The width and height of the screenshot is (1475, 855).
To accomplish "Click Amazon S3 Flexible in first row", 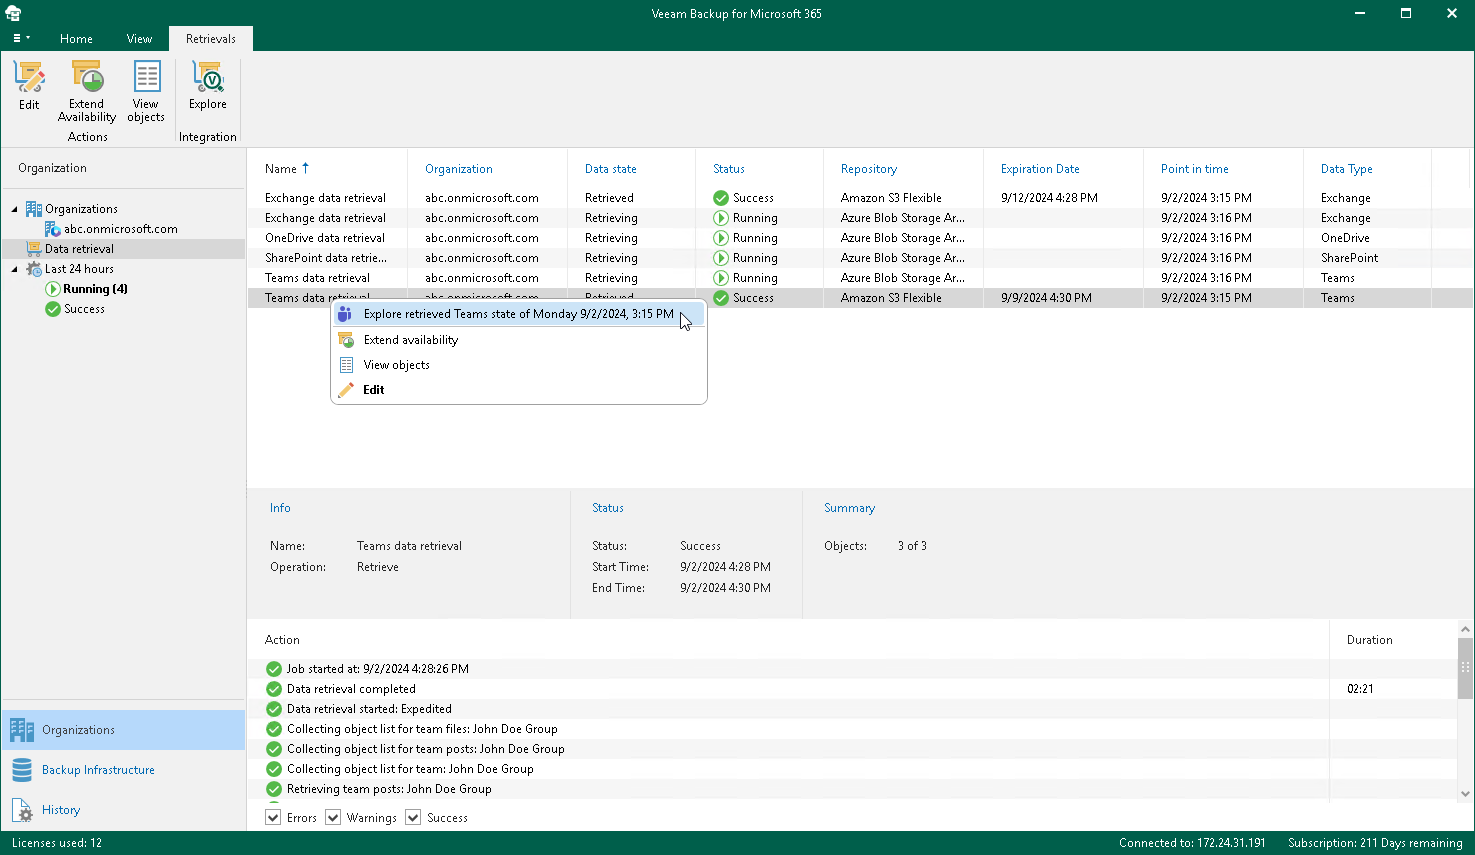I will tap(891, 198).
